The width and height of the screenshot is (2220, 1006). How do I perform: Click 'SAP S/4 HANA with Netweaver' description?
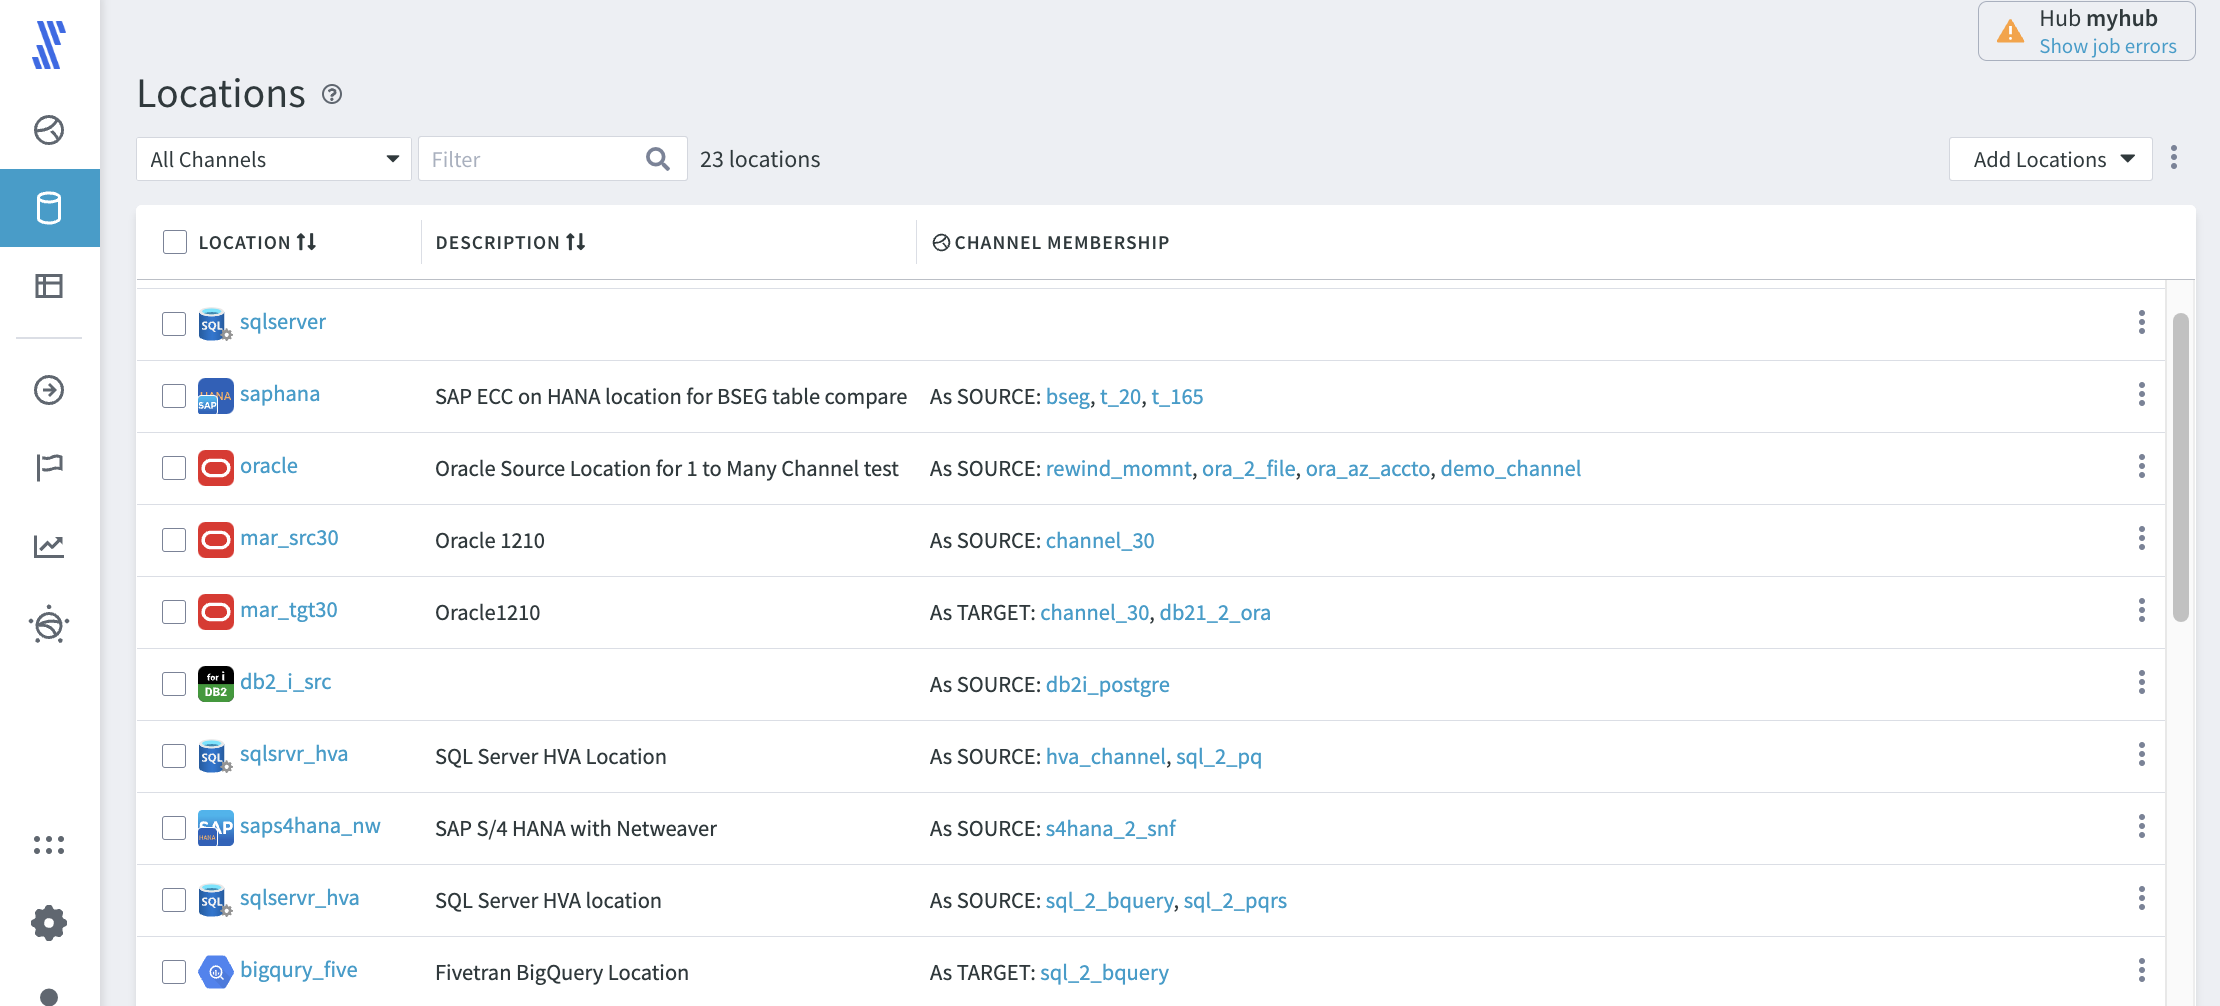(576, 829)
